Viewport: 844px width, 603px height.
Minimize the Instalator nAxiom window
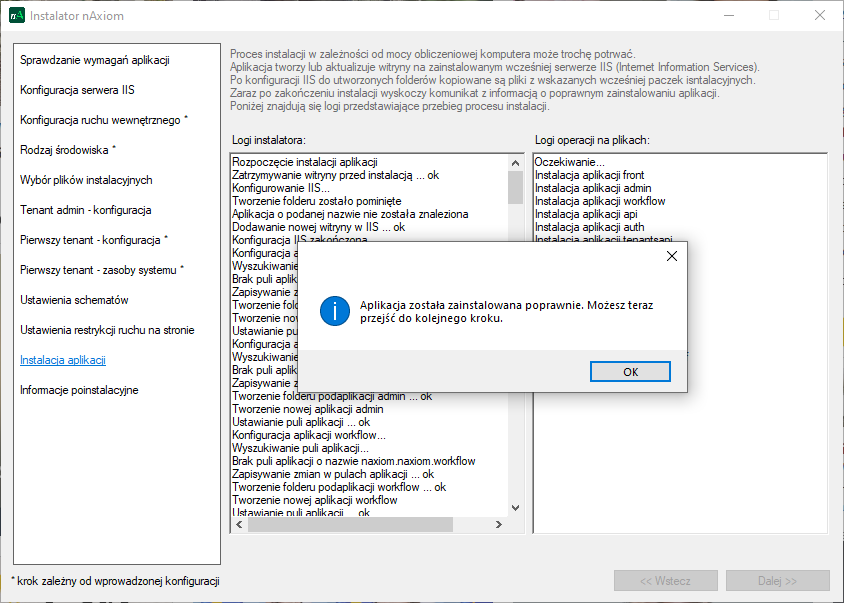[x=729, y=15]
